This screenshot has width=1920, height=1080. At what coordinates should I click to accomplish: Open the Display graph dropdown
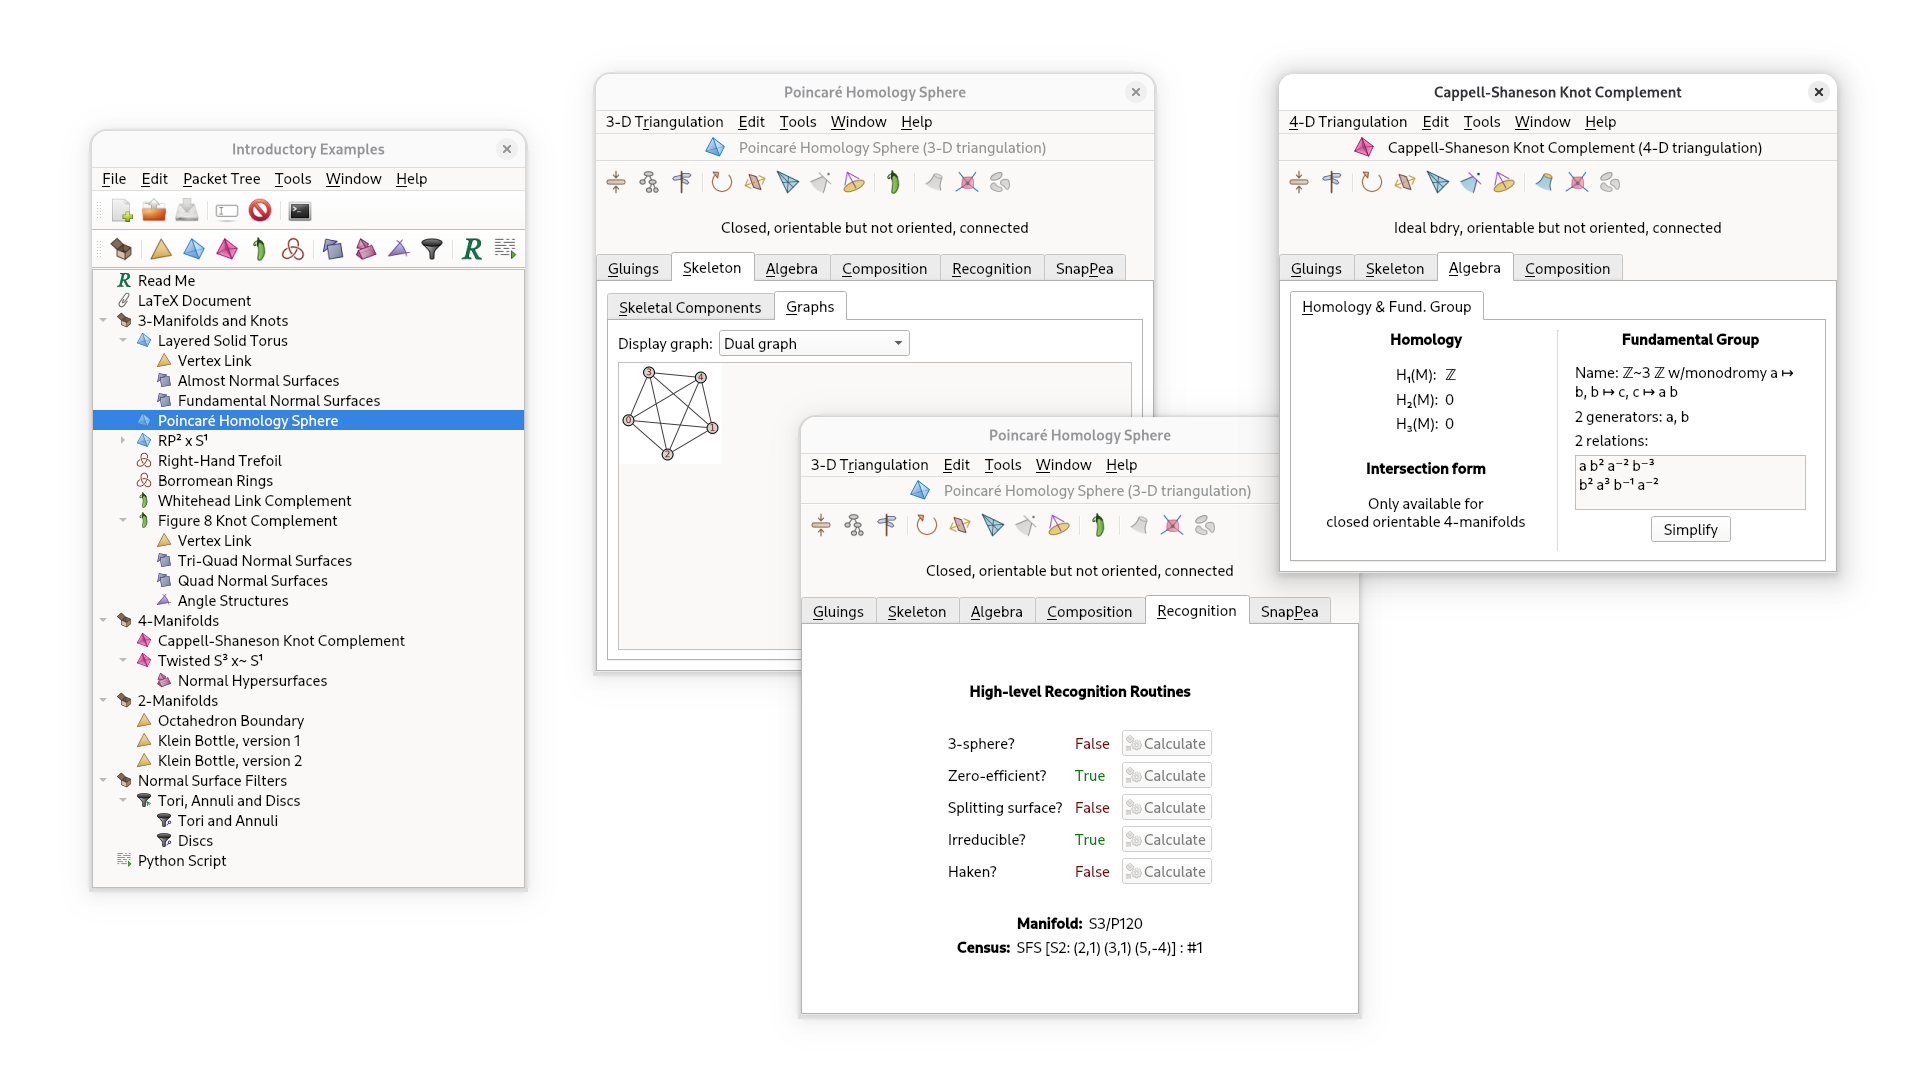pyautogui.click(x=813, y=344)
